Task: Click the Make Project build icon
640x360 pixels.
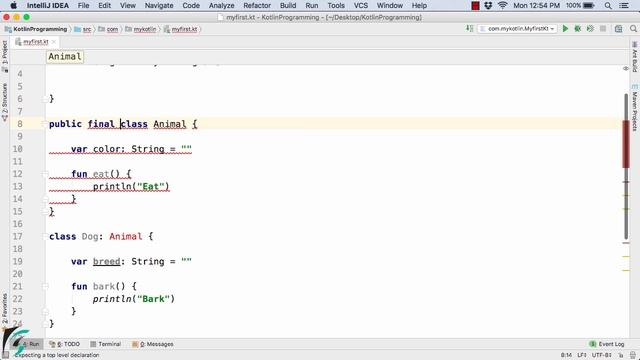Action: [x=470, y=29]
